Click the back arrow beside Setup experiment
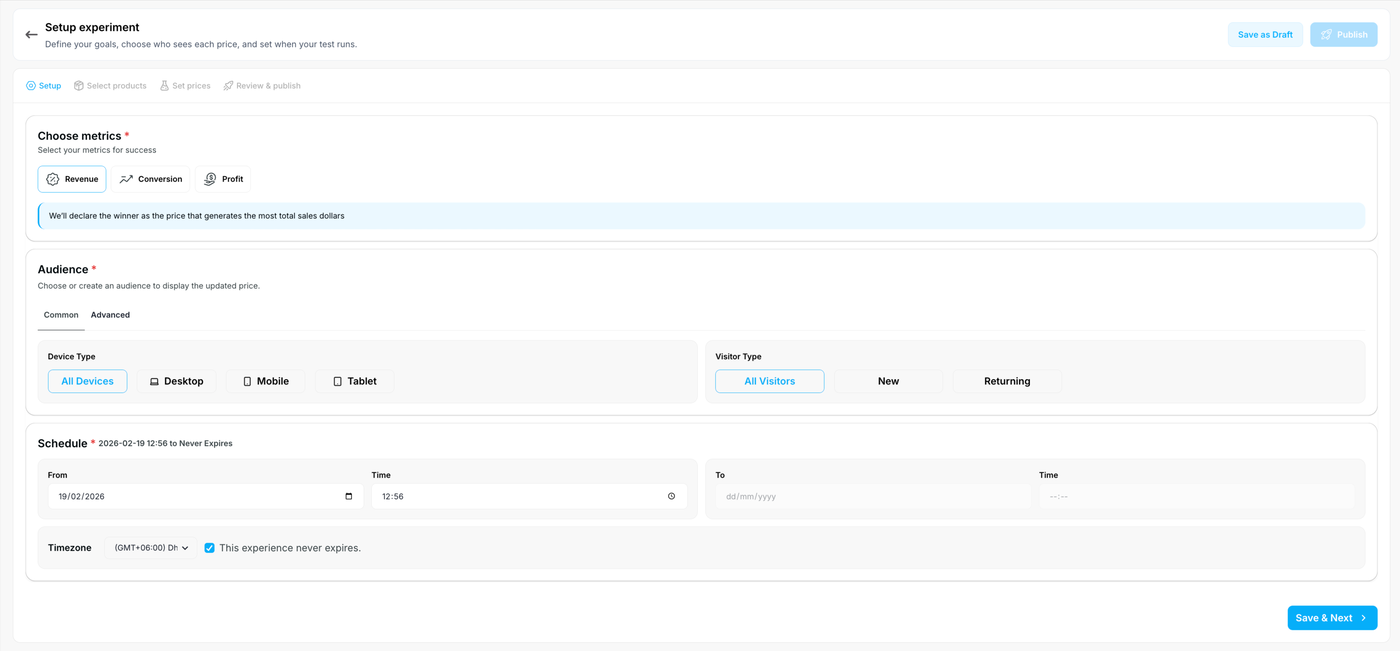 coord(31,35)
